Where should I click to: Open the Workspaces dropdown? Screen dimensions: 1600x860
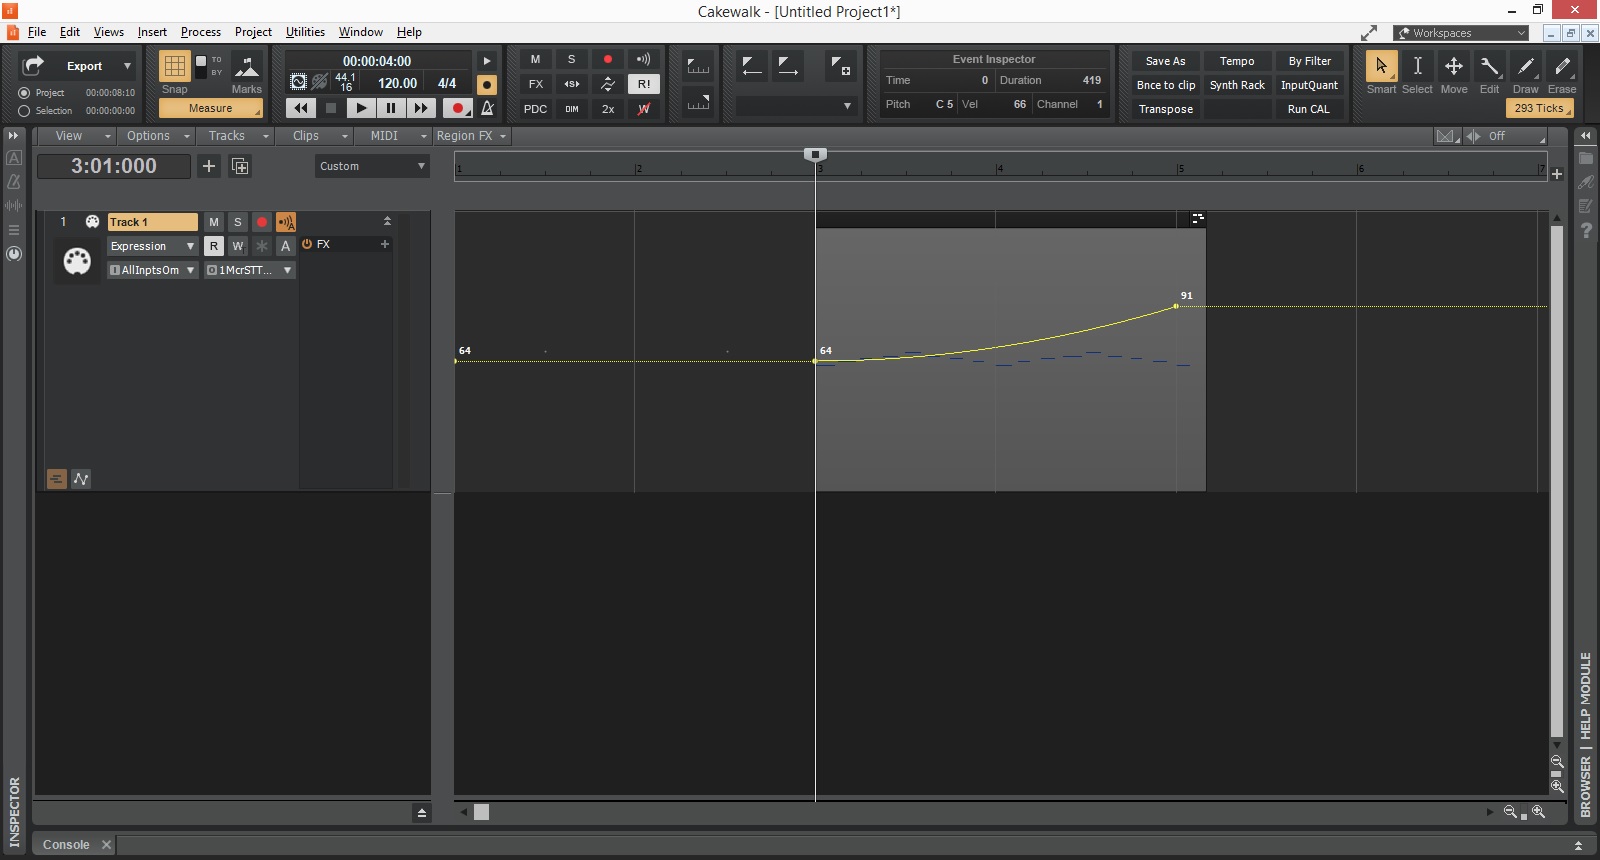1462,33
